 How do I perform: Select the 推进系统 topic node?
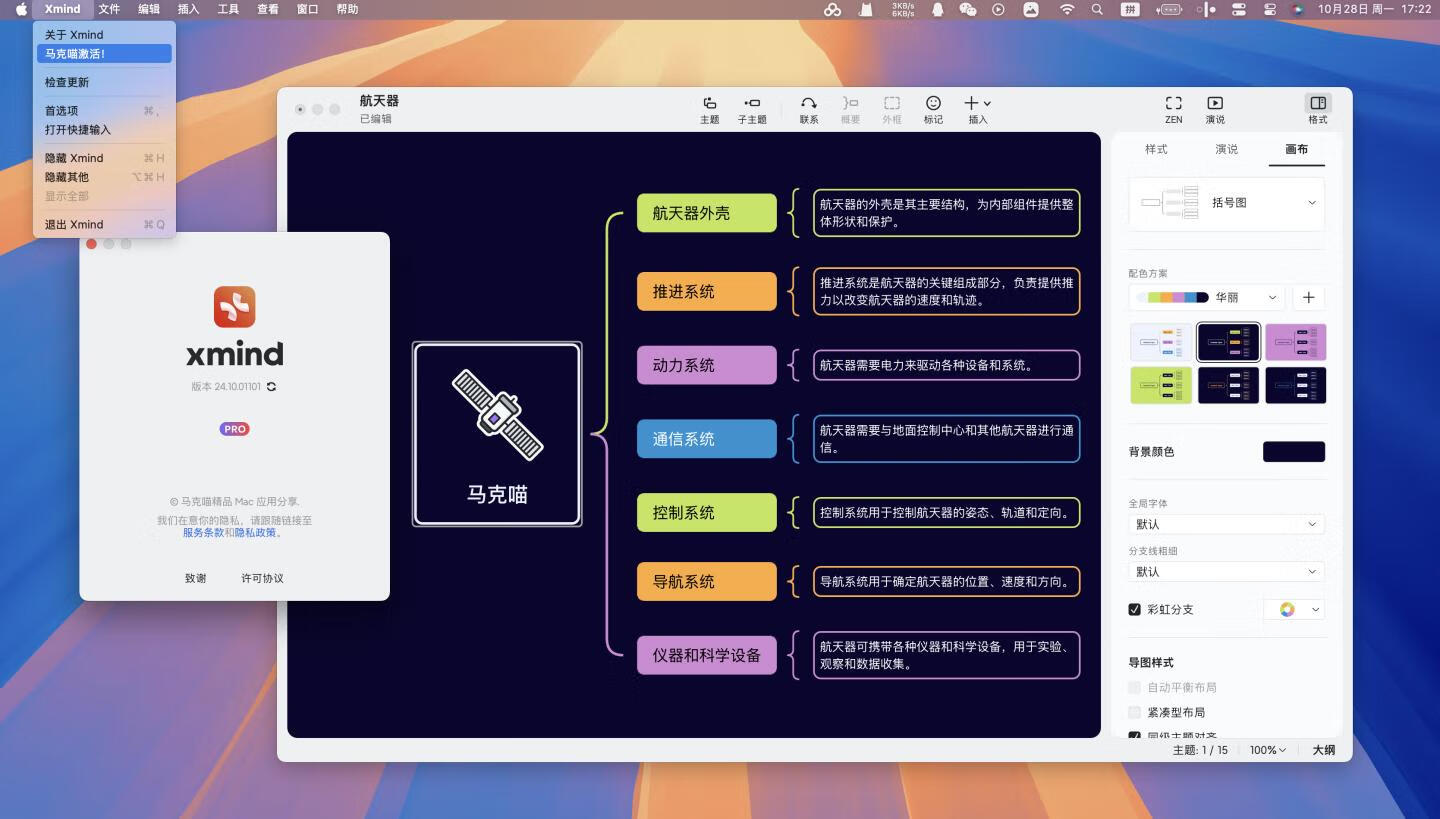[707, 291]
